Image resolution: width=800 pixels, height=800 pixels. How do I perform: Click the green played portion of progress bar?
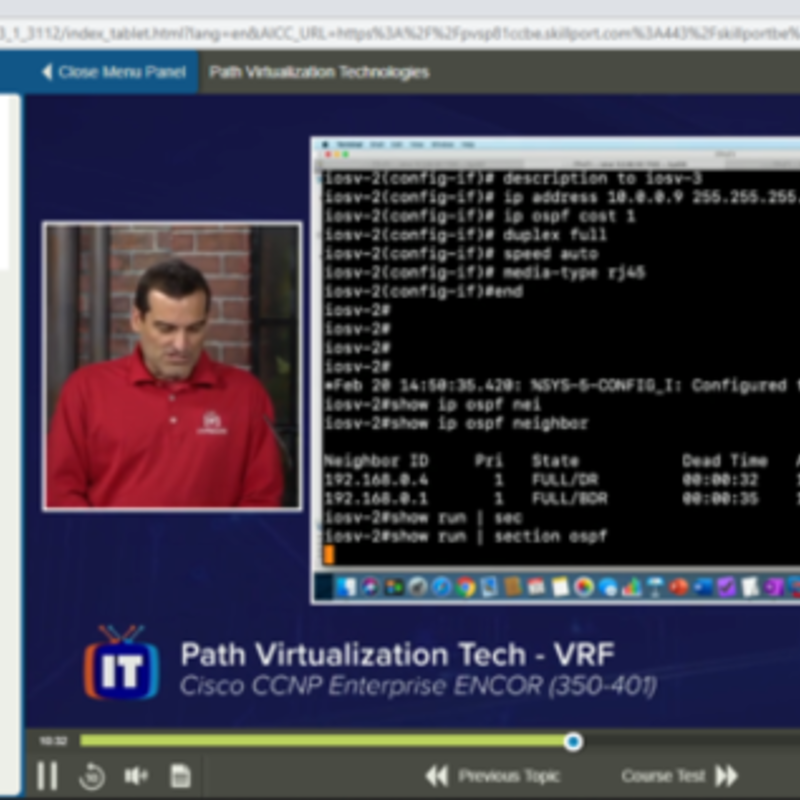coord(322,741)
